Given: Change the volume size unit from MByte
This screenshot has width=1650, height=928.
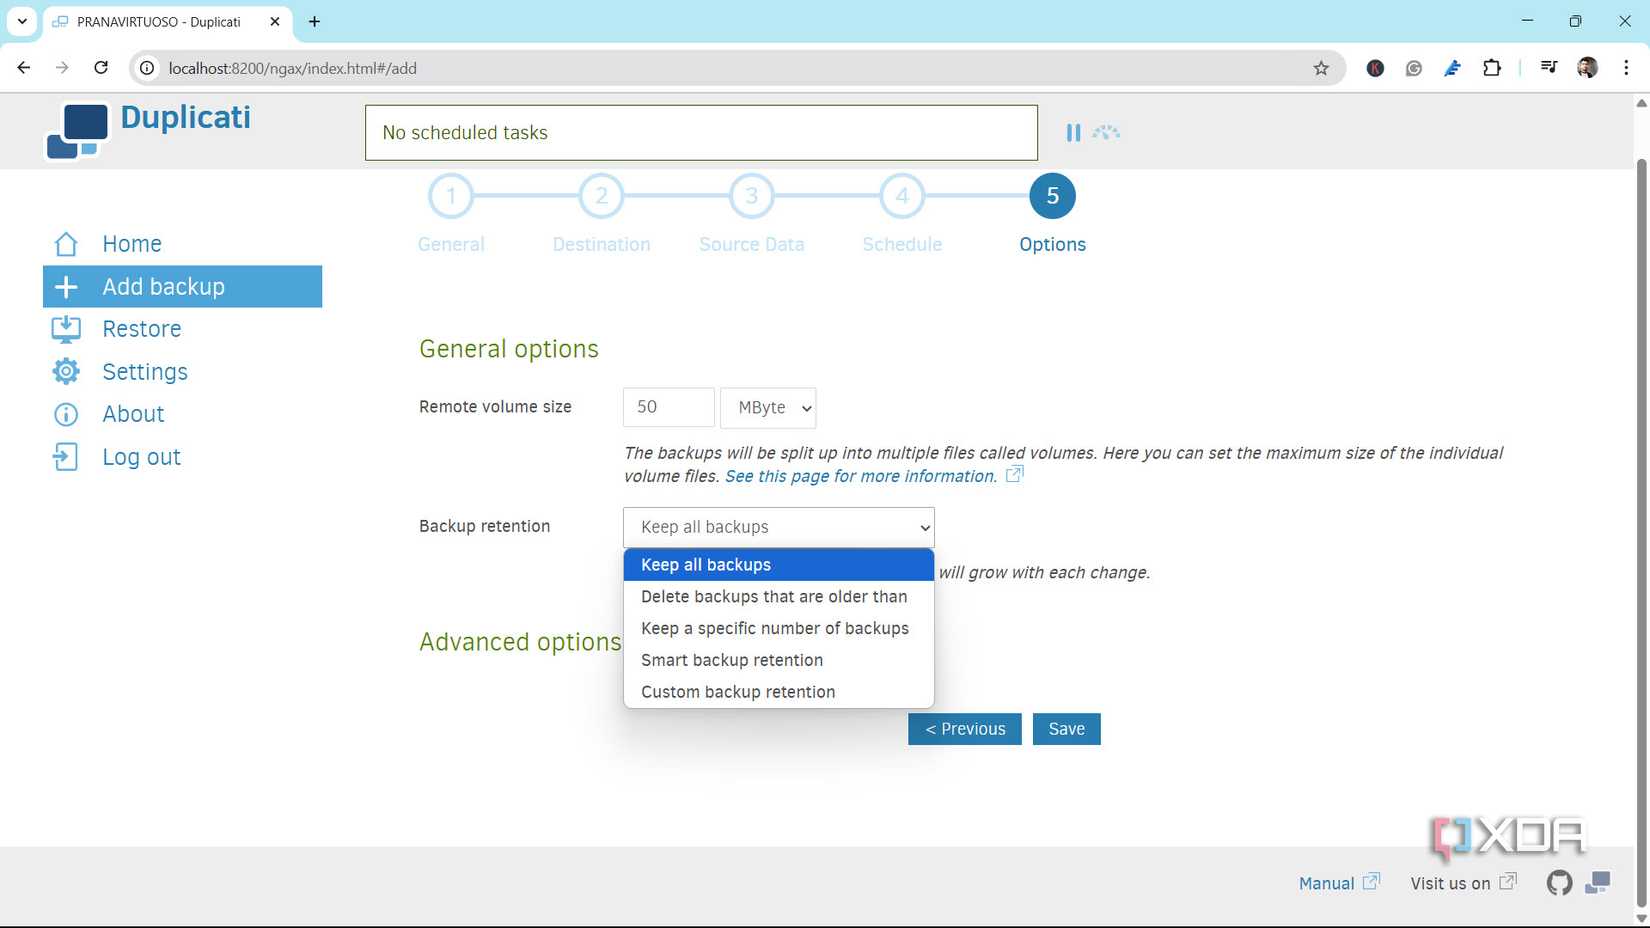Looking at the screenshot, I should pyautogui.click(x=768, y=407).
